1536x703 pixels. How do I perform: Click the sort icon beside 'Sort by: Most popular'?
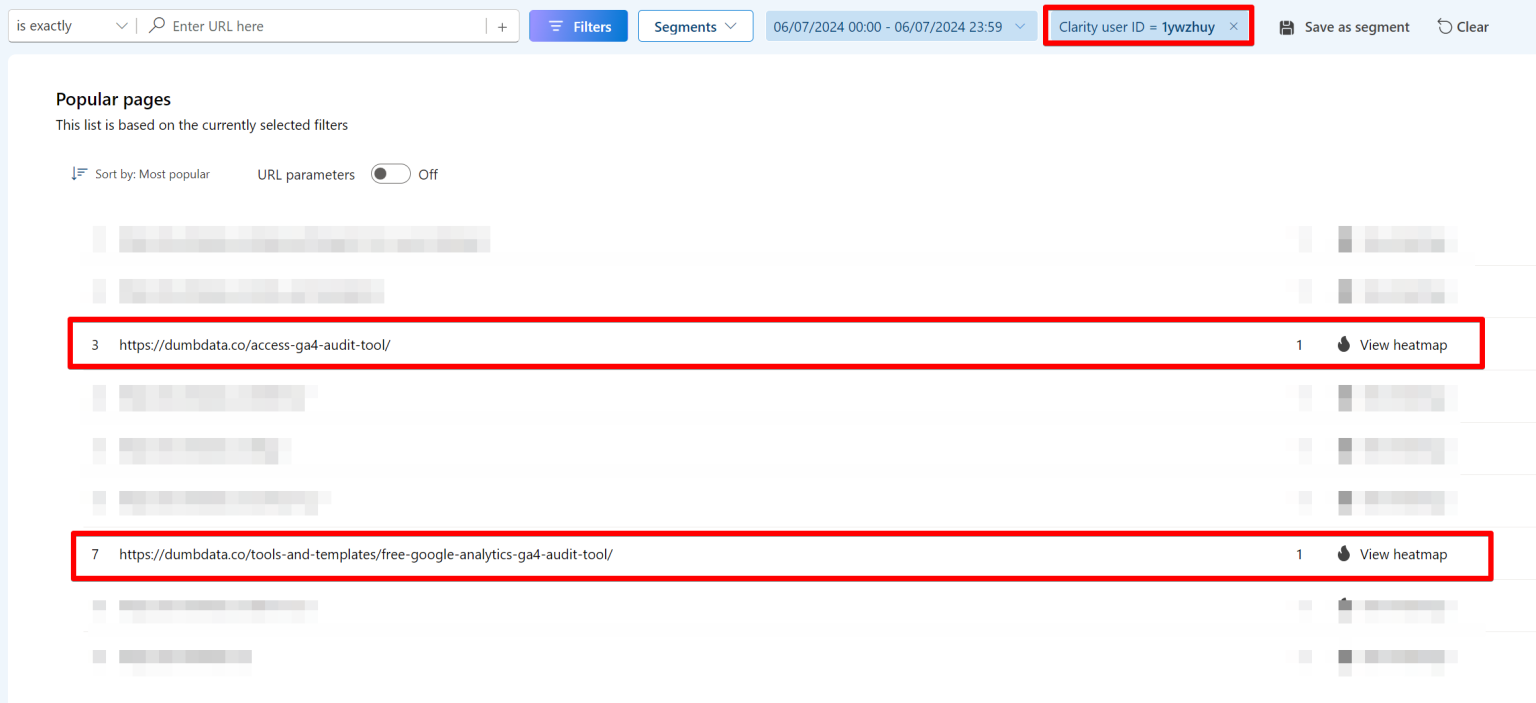tap(79, 173)
